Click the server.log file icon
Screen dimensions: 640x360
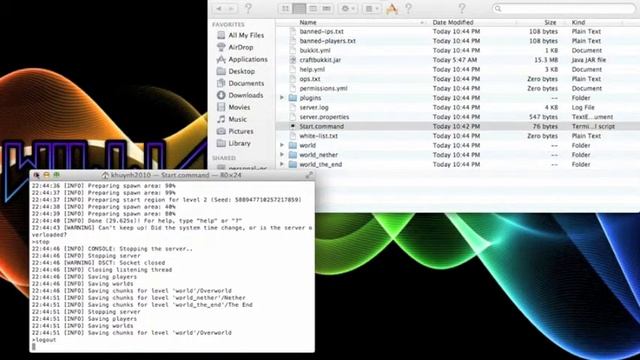coord(293,107)
